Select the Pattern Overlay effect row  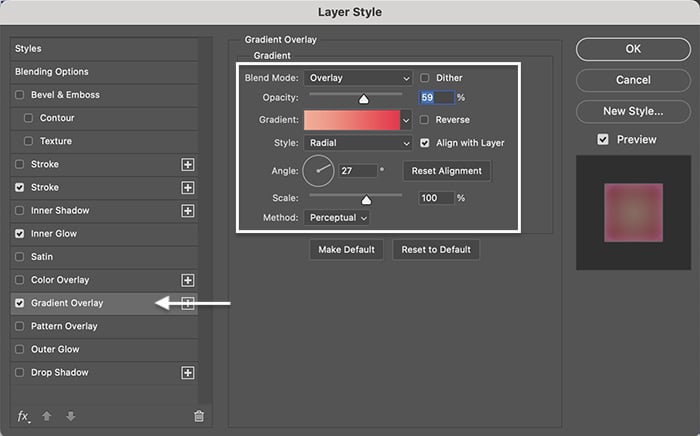click(104, 326)
